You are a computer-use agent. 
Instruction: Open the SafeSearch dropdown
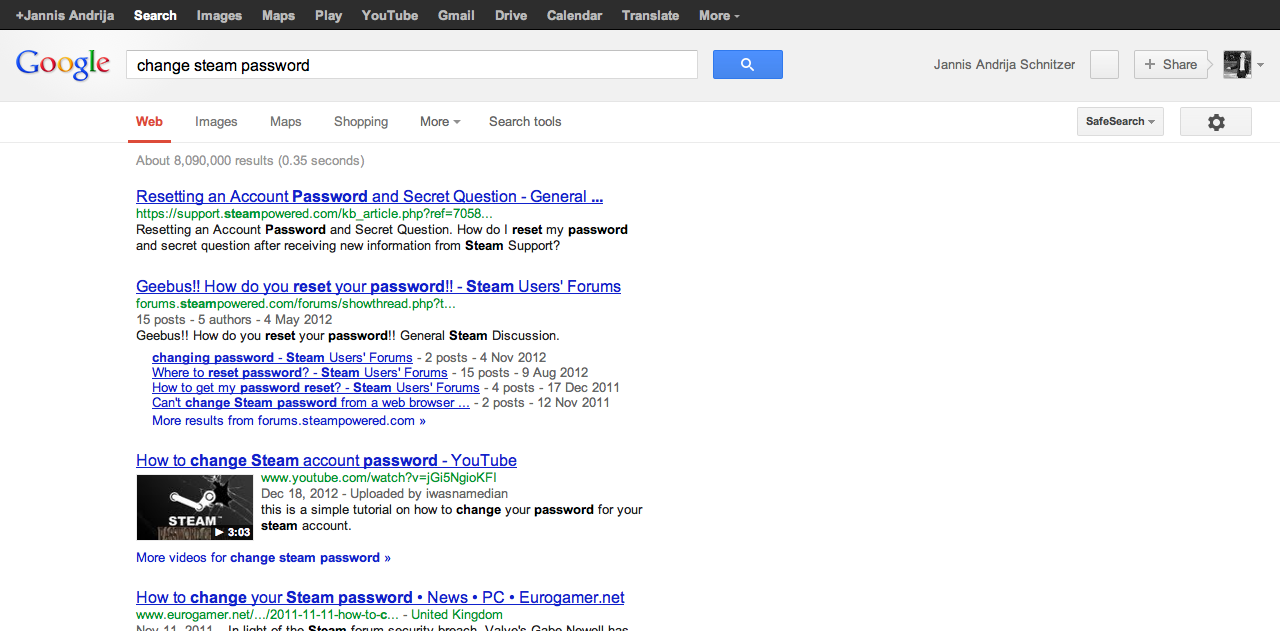click(x=1120, y=122)
